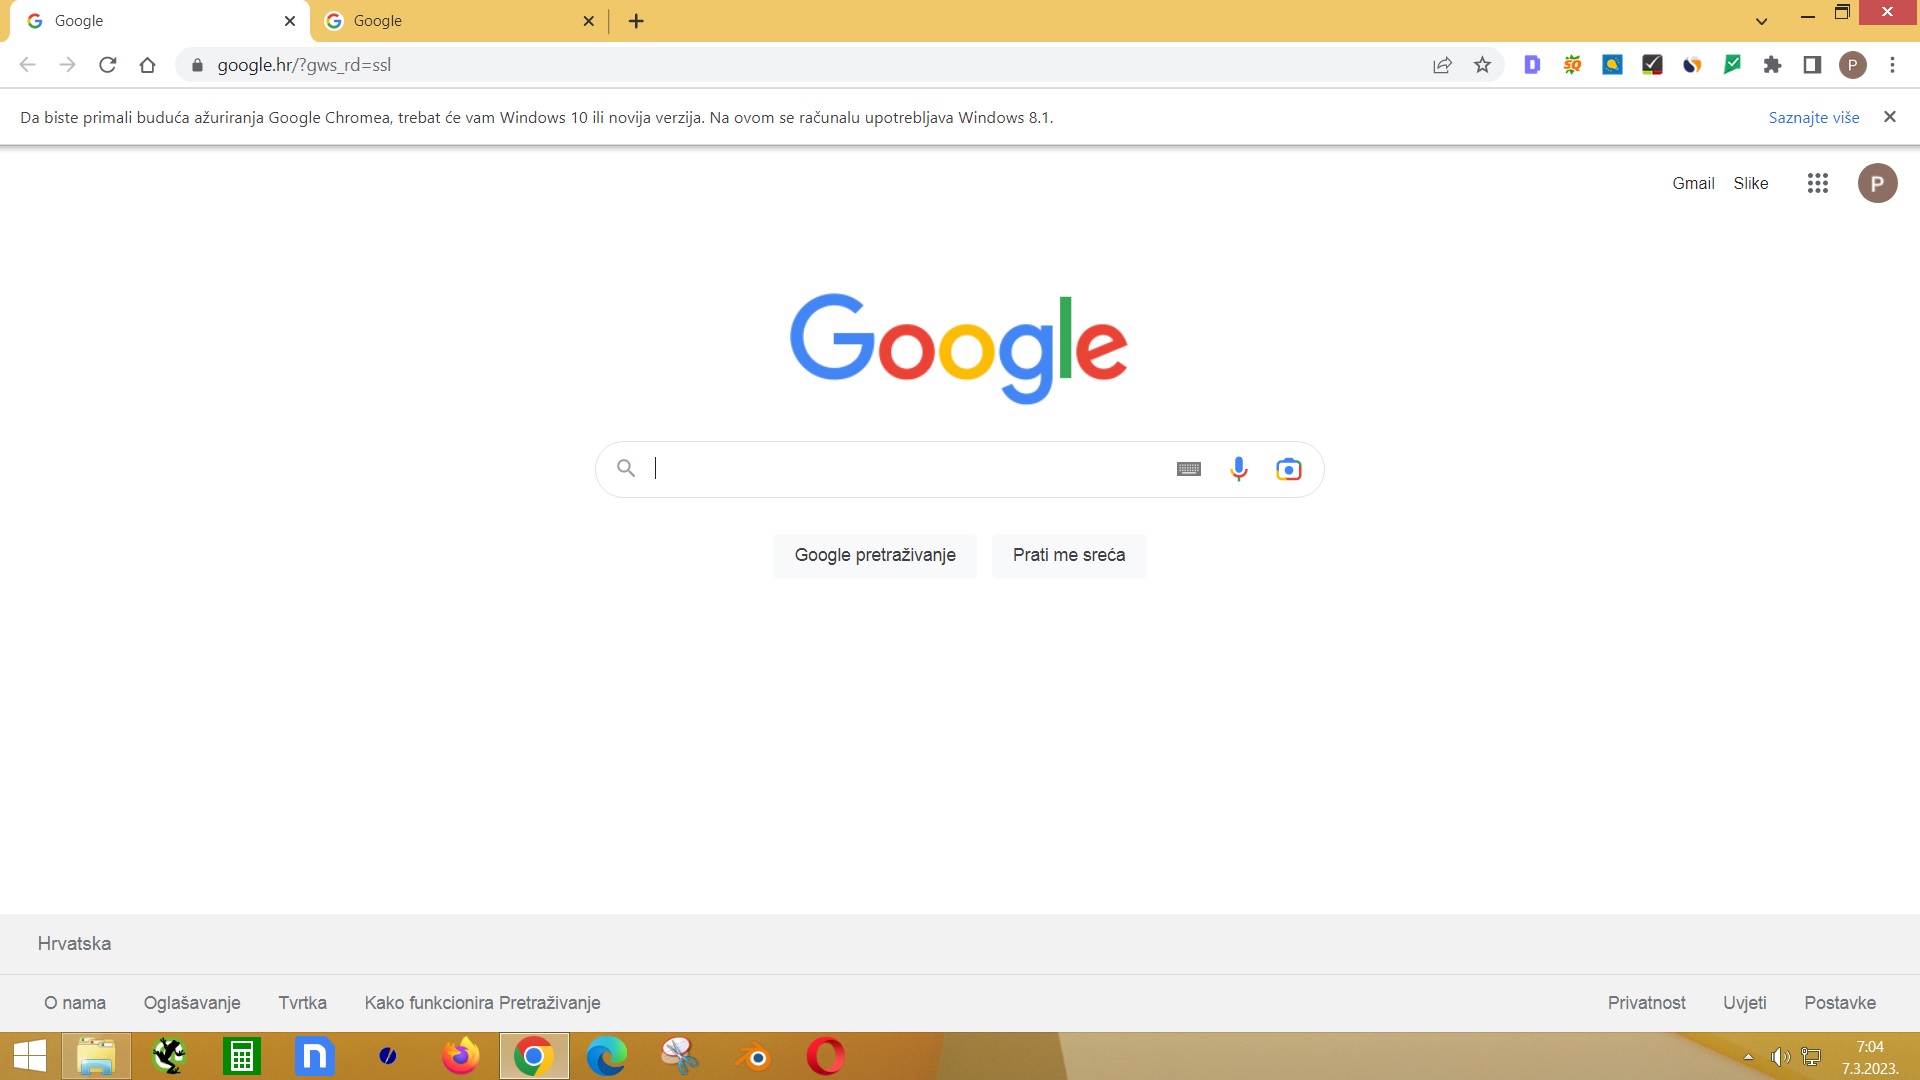This screenshot has height=1080, width=1920.
Task: Open the purple D extension
Action: pos(1532,65)
